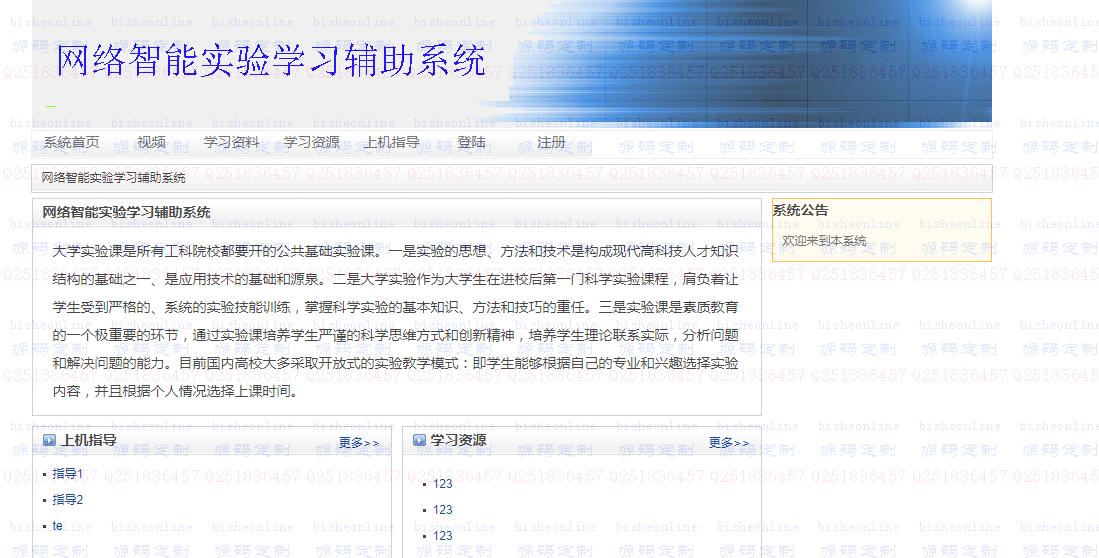
Task: Click 更多>> in the 上机指导 panel
Action: 359,443
